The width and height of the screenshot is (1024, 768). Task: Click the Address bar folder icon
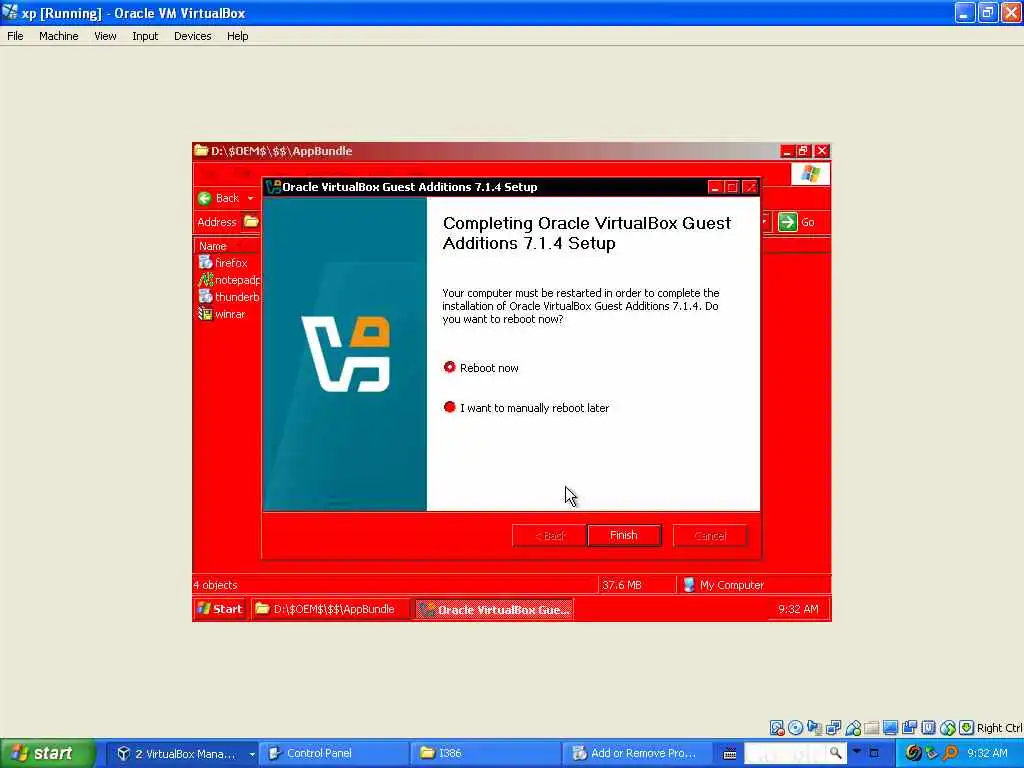[x=251, y=222]
